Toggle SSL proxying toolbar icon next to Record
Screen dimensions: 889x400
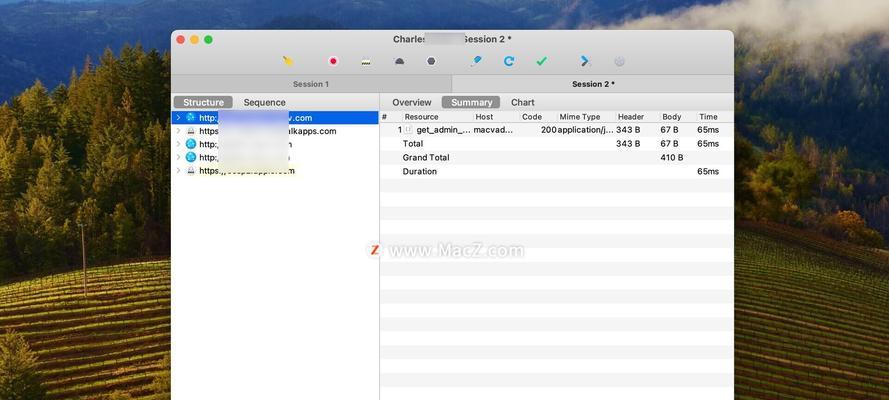tap(366, 62)
